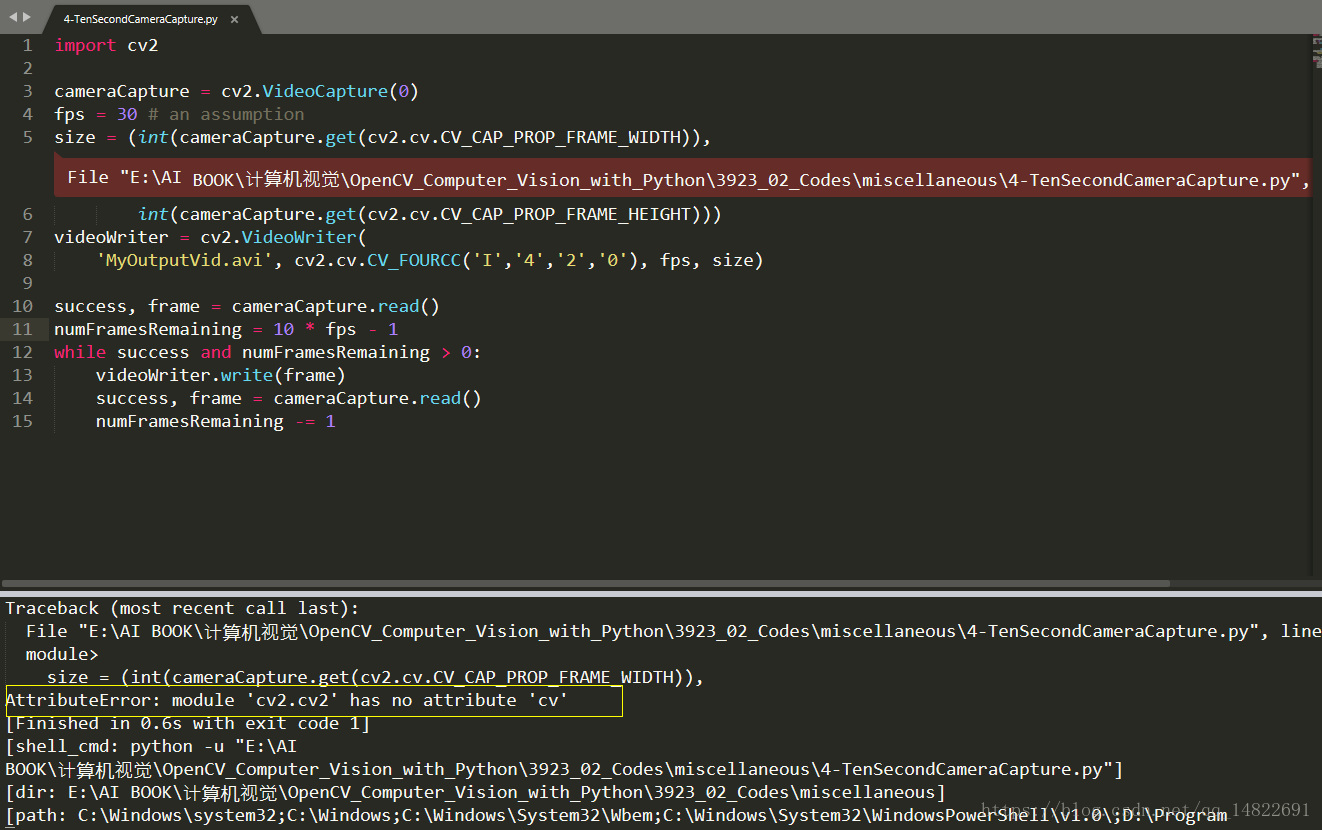The height and width of the screenshot is (830, 1322).
Task: Click the 'while' keyword on line 12
Action: tap(80, 352)
